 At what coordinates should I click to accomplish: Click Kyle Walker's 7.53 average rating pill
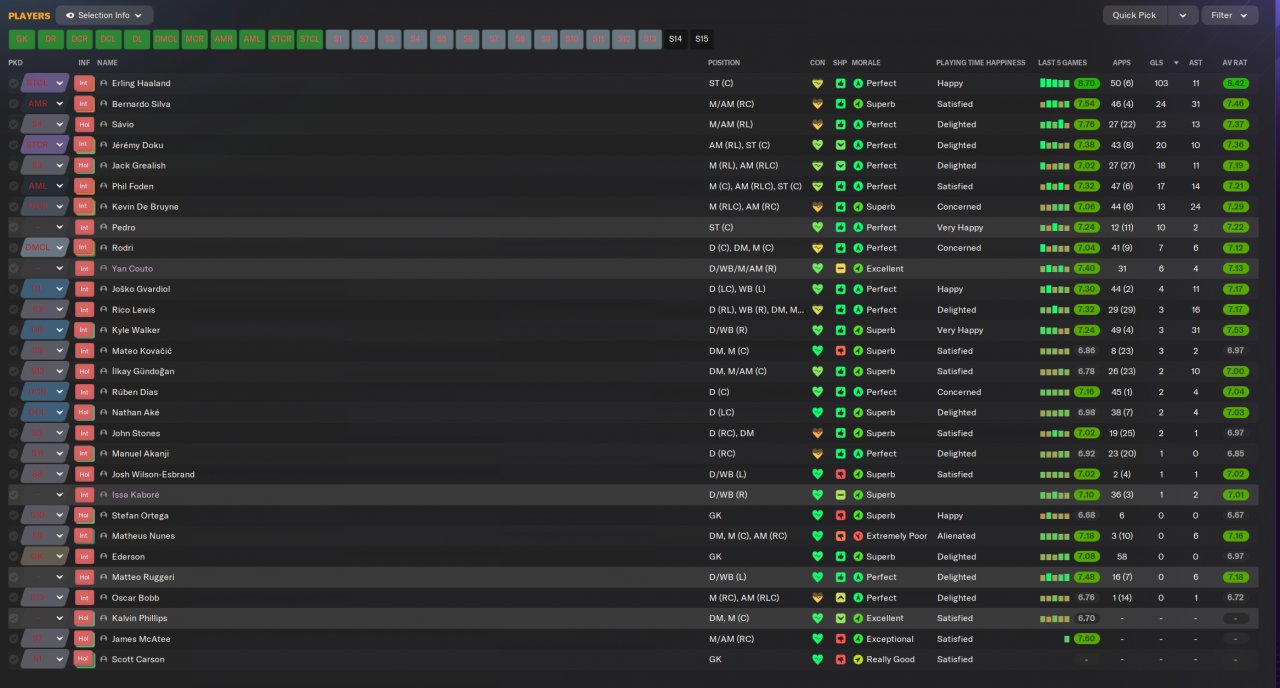(x=1235, y=330)
